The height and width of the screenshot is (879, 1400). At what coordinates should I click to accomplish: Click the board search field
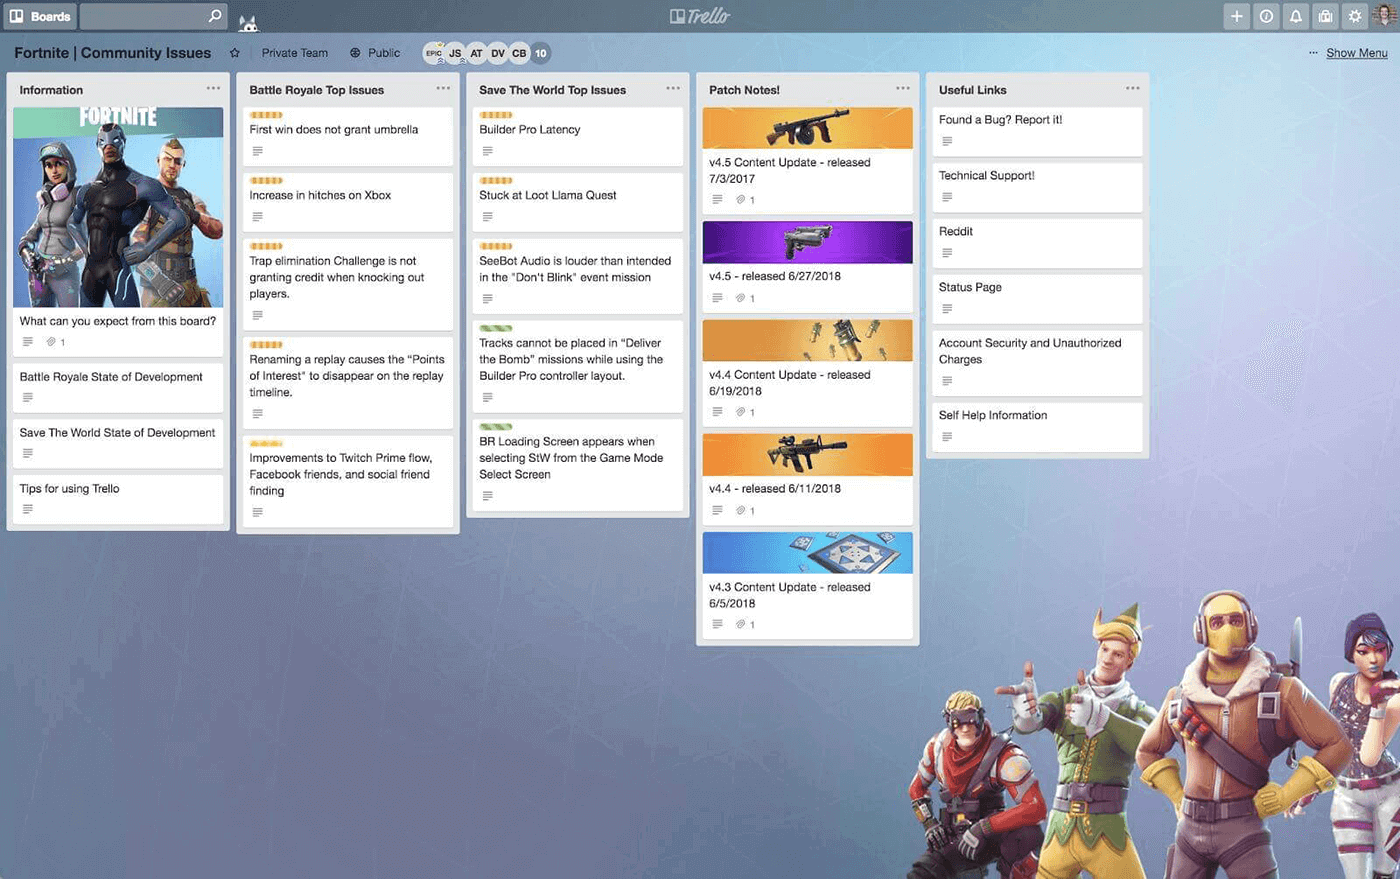[153, 16]
